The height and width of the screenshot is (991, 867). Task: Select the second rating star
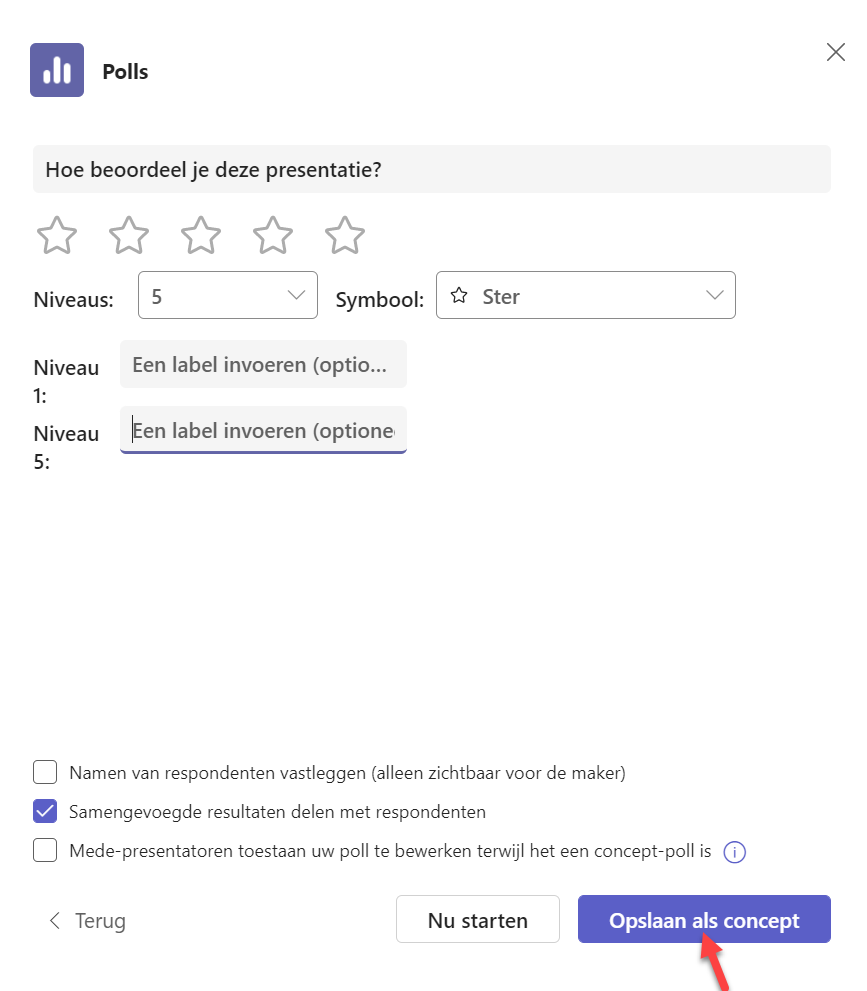pos(129,235)
